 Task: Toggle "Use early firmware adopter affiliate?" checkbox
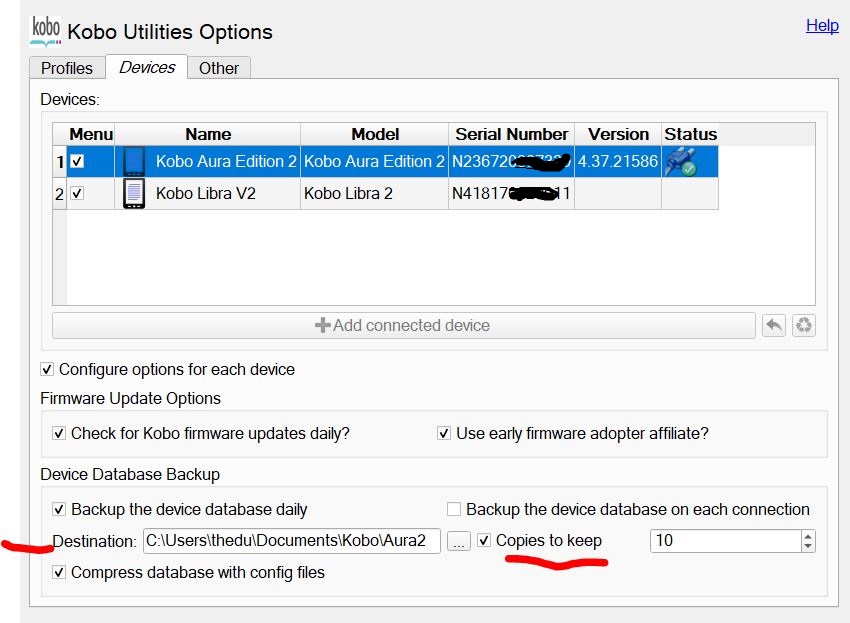pos(444,434)
